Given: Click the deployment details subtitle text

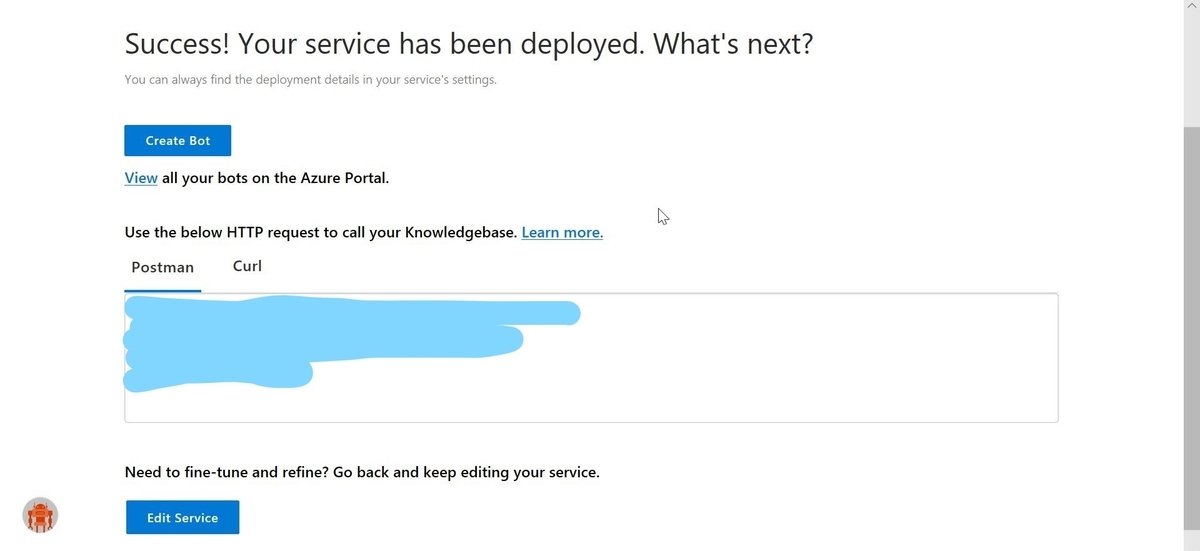Looking at the screenshot, I should tap(310, 80).
